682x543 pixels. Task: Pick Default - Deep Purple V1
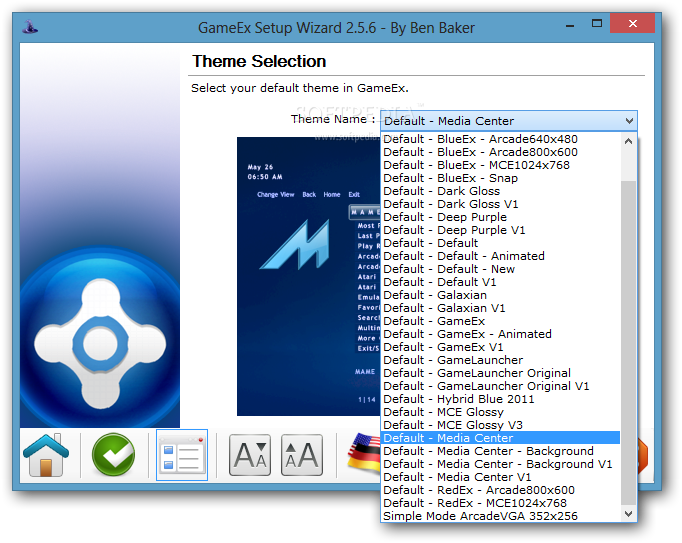click(x=500, y=230)
